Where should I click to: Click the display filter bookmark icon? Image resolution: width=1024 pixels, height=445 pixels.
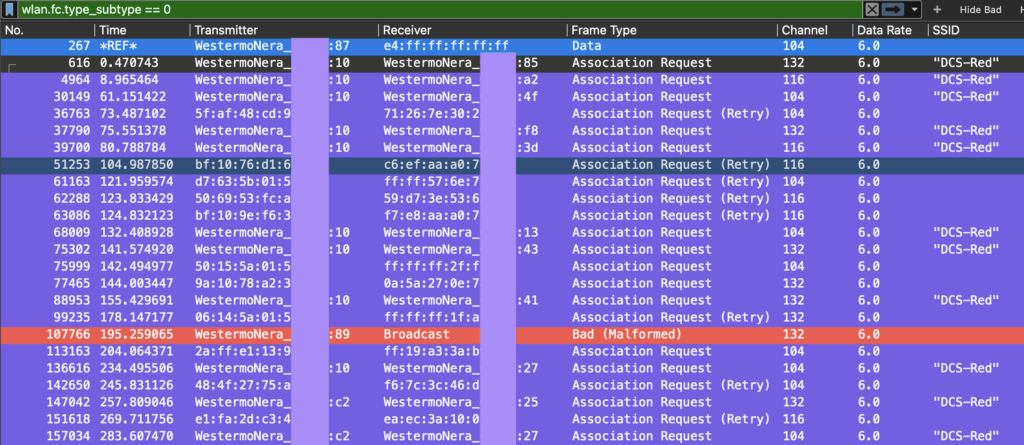tap(9, 9)
